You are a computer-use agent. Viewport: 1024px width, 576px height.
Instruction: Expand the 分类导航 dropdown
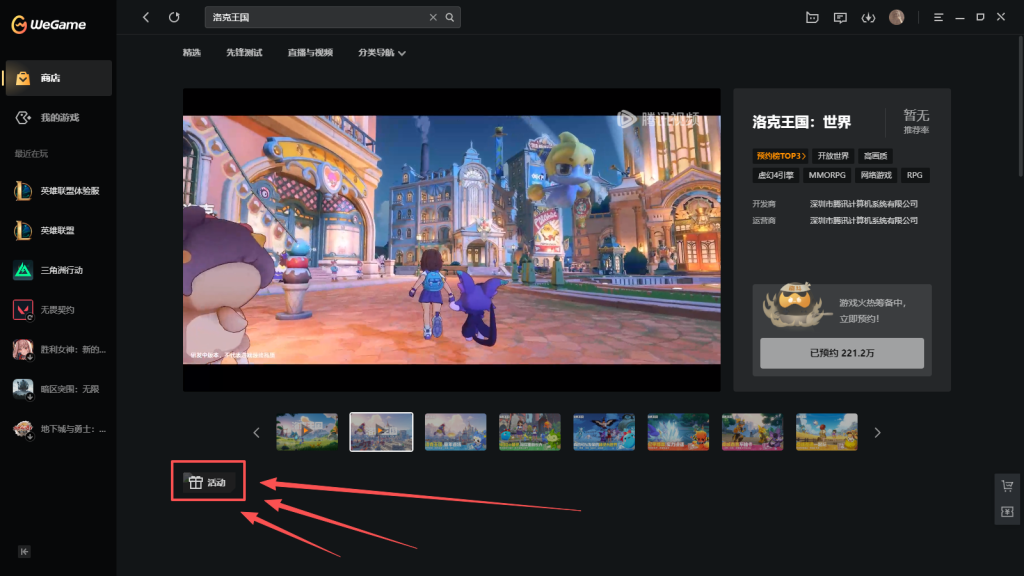pyautogui.click(x=382, y=52)
